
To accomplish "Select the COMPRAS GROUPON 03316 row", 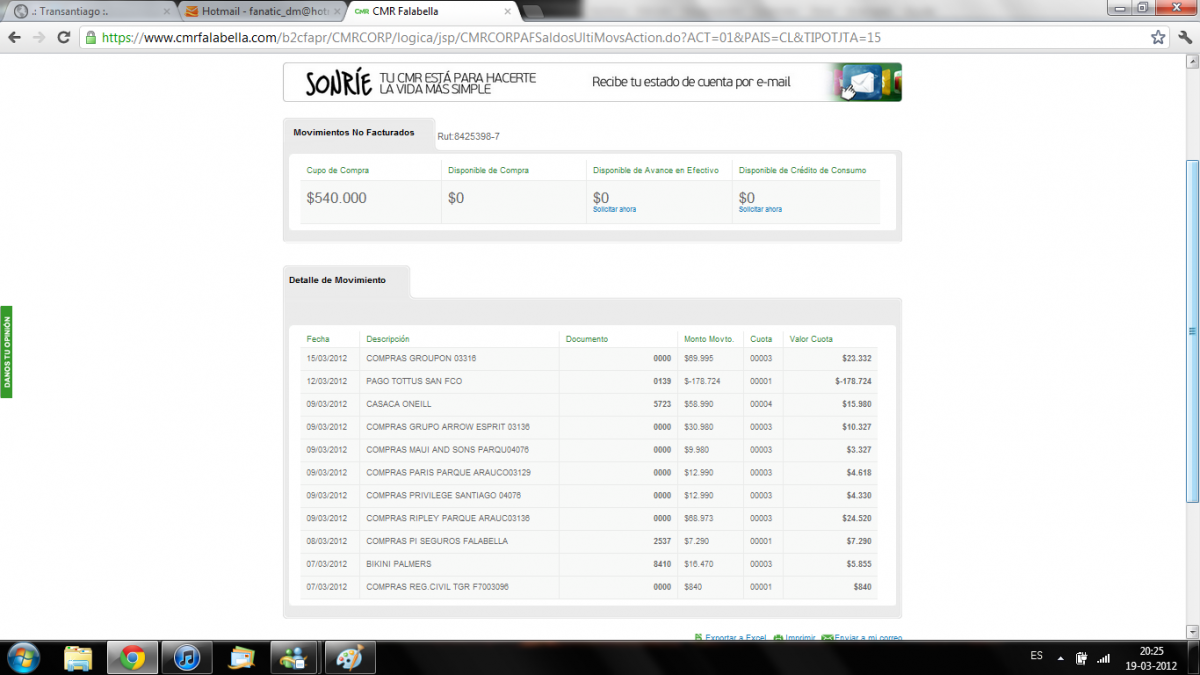I will tap(589, 359).
